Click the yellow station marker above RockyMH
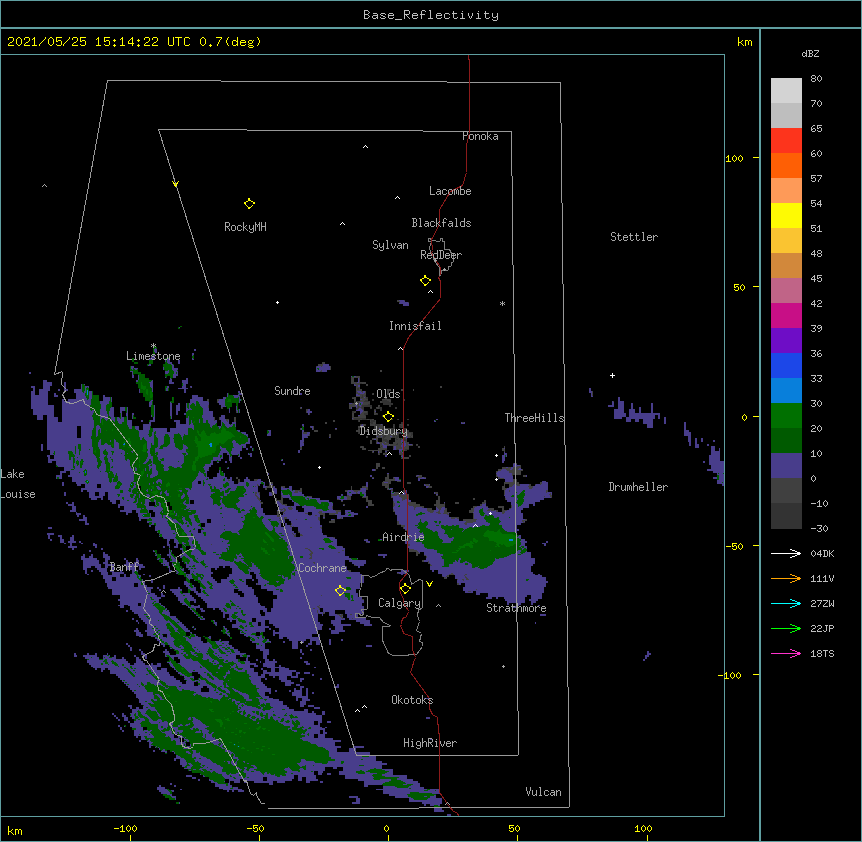Image resolution: width=862 pixels, height=842 pixels. (x=249, y=204)
